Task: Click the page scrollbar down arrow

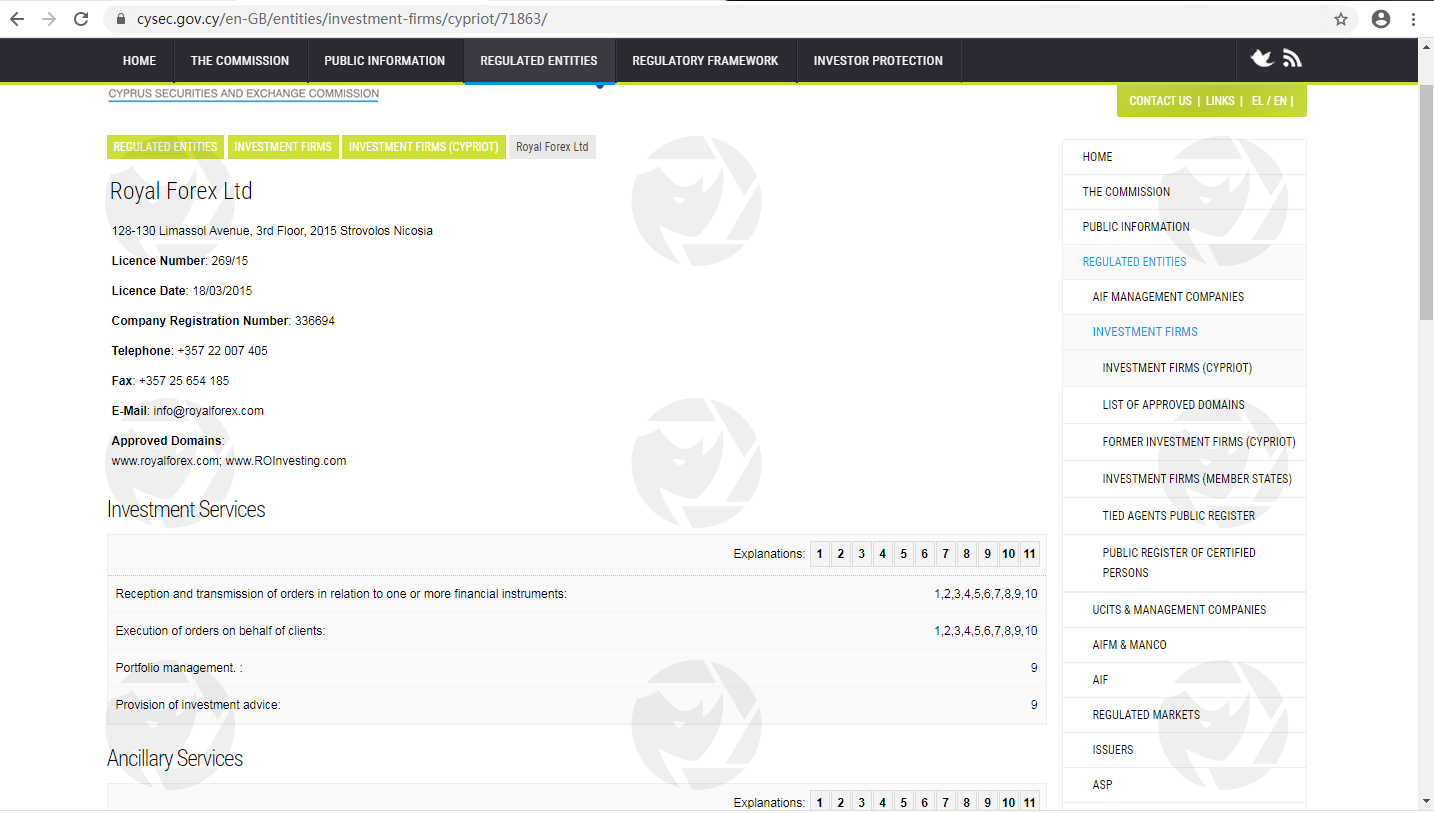Action: pyautogui.click(x=1425, y=801)
